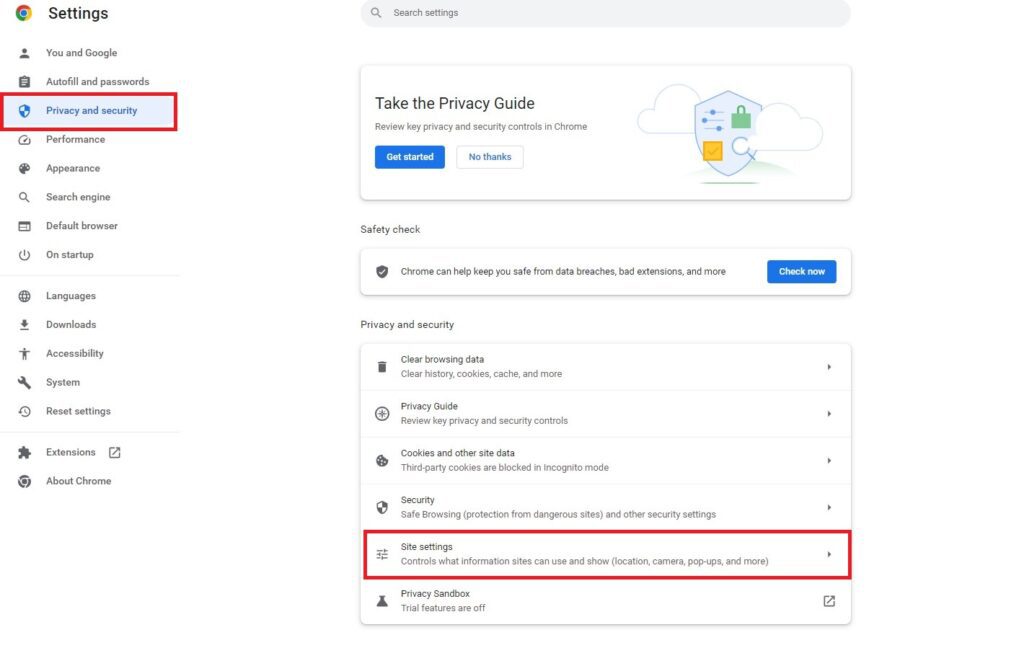1024x648 pixels.
Task: Click the download arrow icon for Downloads
Action: tap(24, 325)
